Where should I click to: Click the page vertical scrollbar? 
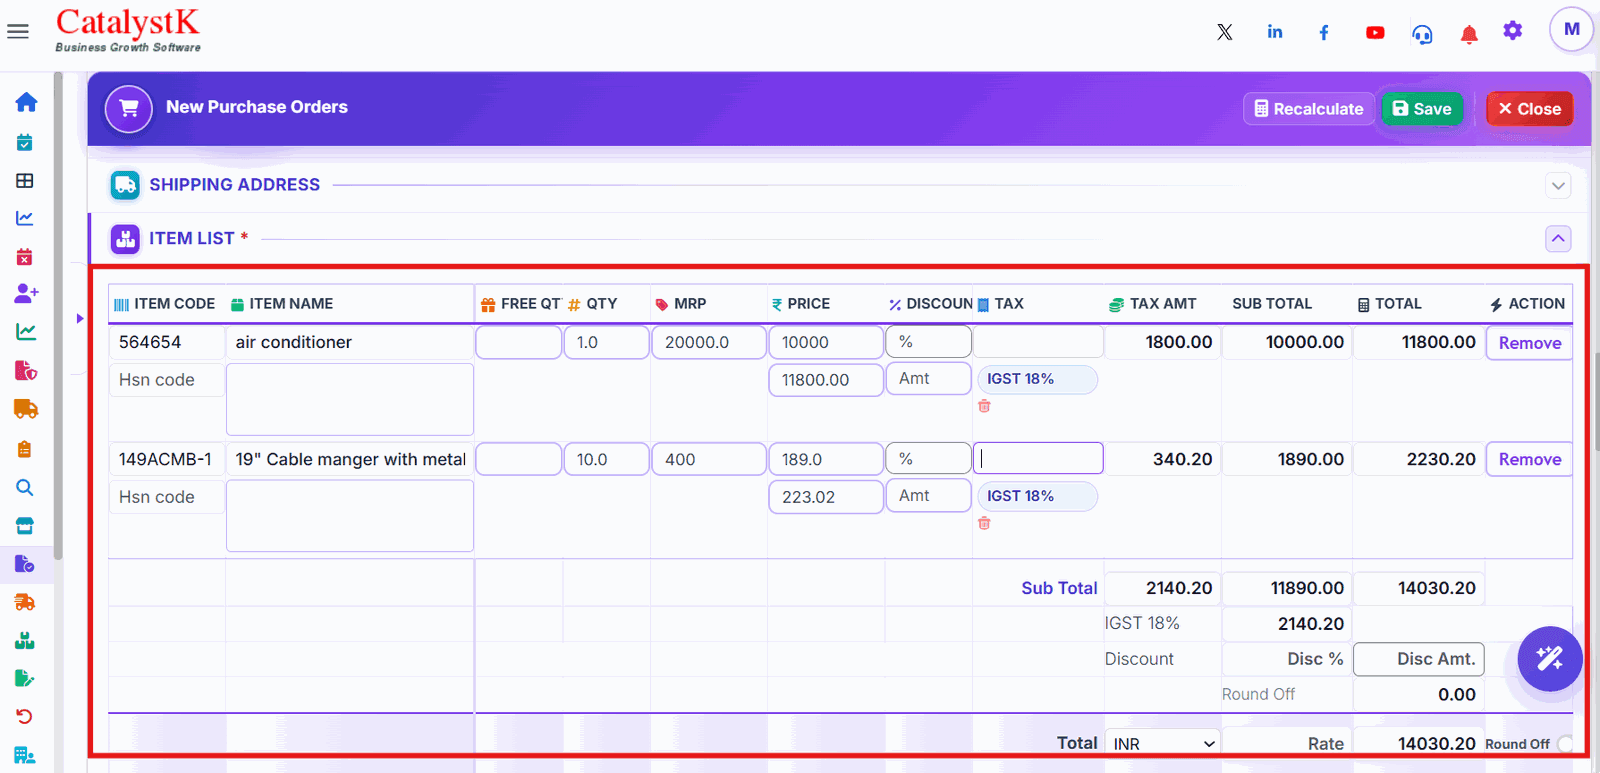(x=1596, y=400)
